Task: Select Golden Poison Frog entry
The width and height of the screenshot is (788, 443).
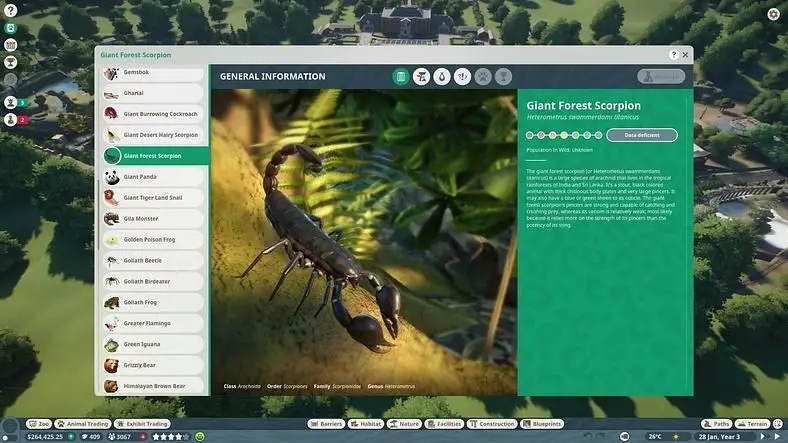Action: 153,240
